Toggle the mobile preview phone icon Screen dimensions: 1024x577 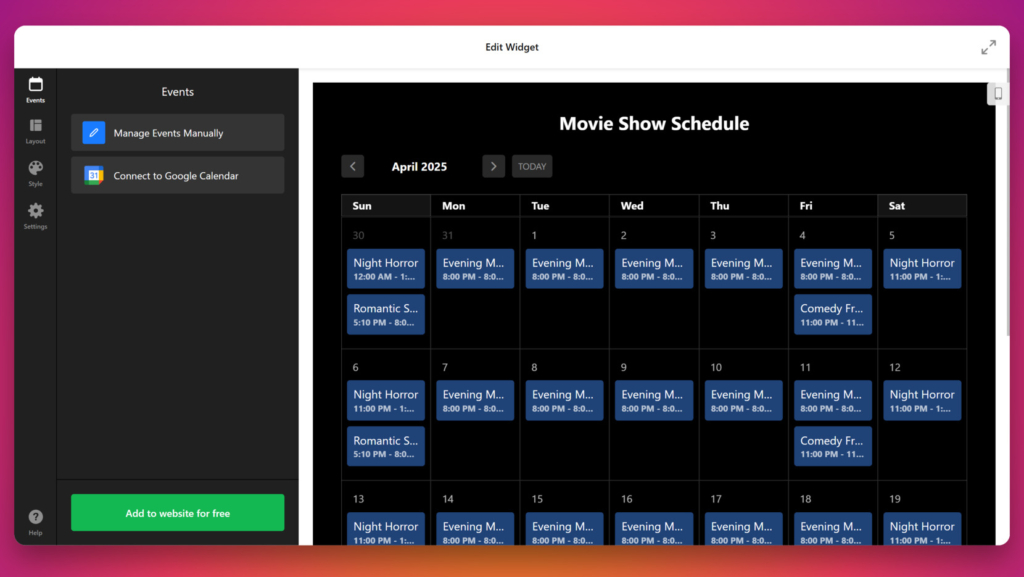coord(997,92)
